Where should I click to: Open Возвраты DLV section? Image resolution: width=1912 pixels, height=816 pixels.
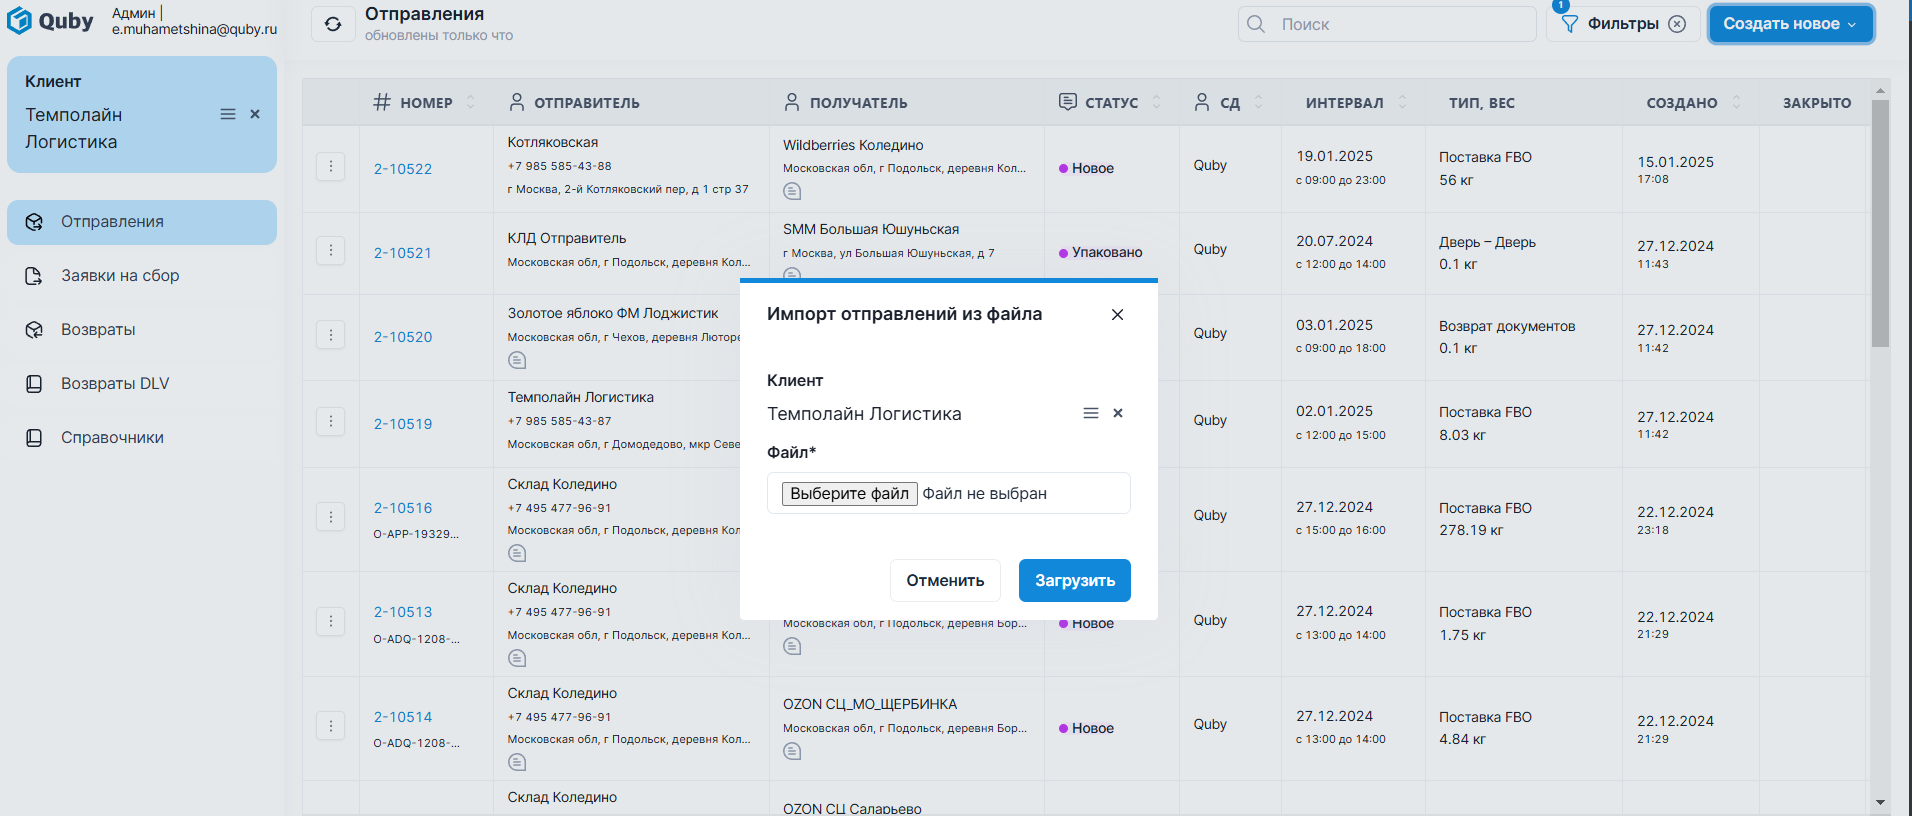[142, 384]
